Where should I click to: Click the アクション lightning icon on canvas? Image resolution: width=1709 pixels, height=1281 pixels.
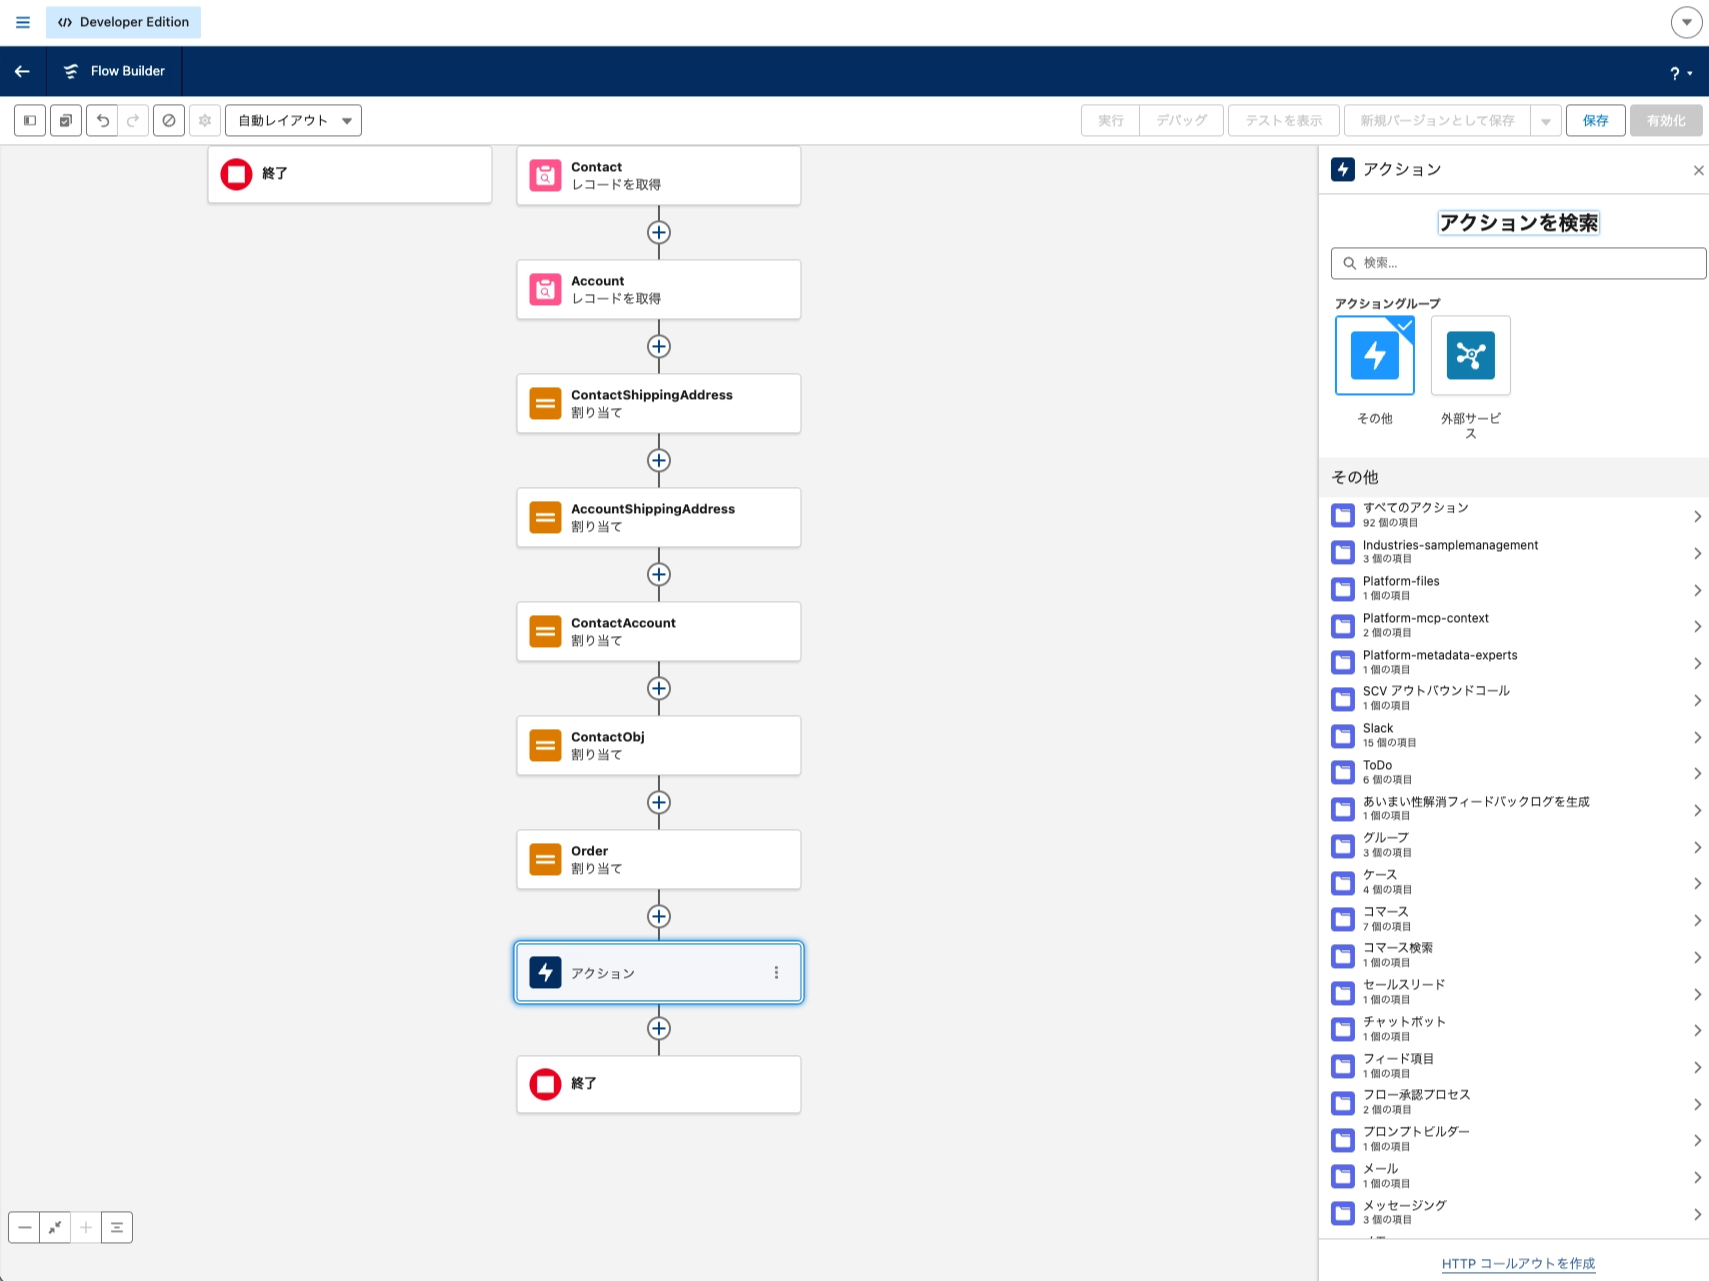[545, 972]
